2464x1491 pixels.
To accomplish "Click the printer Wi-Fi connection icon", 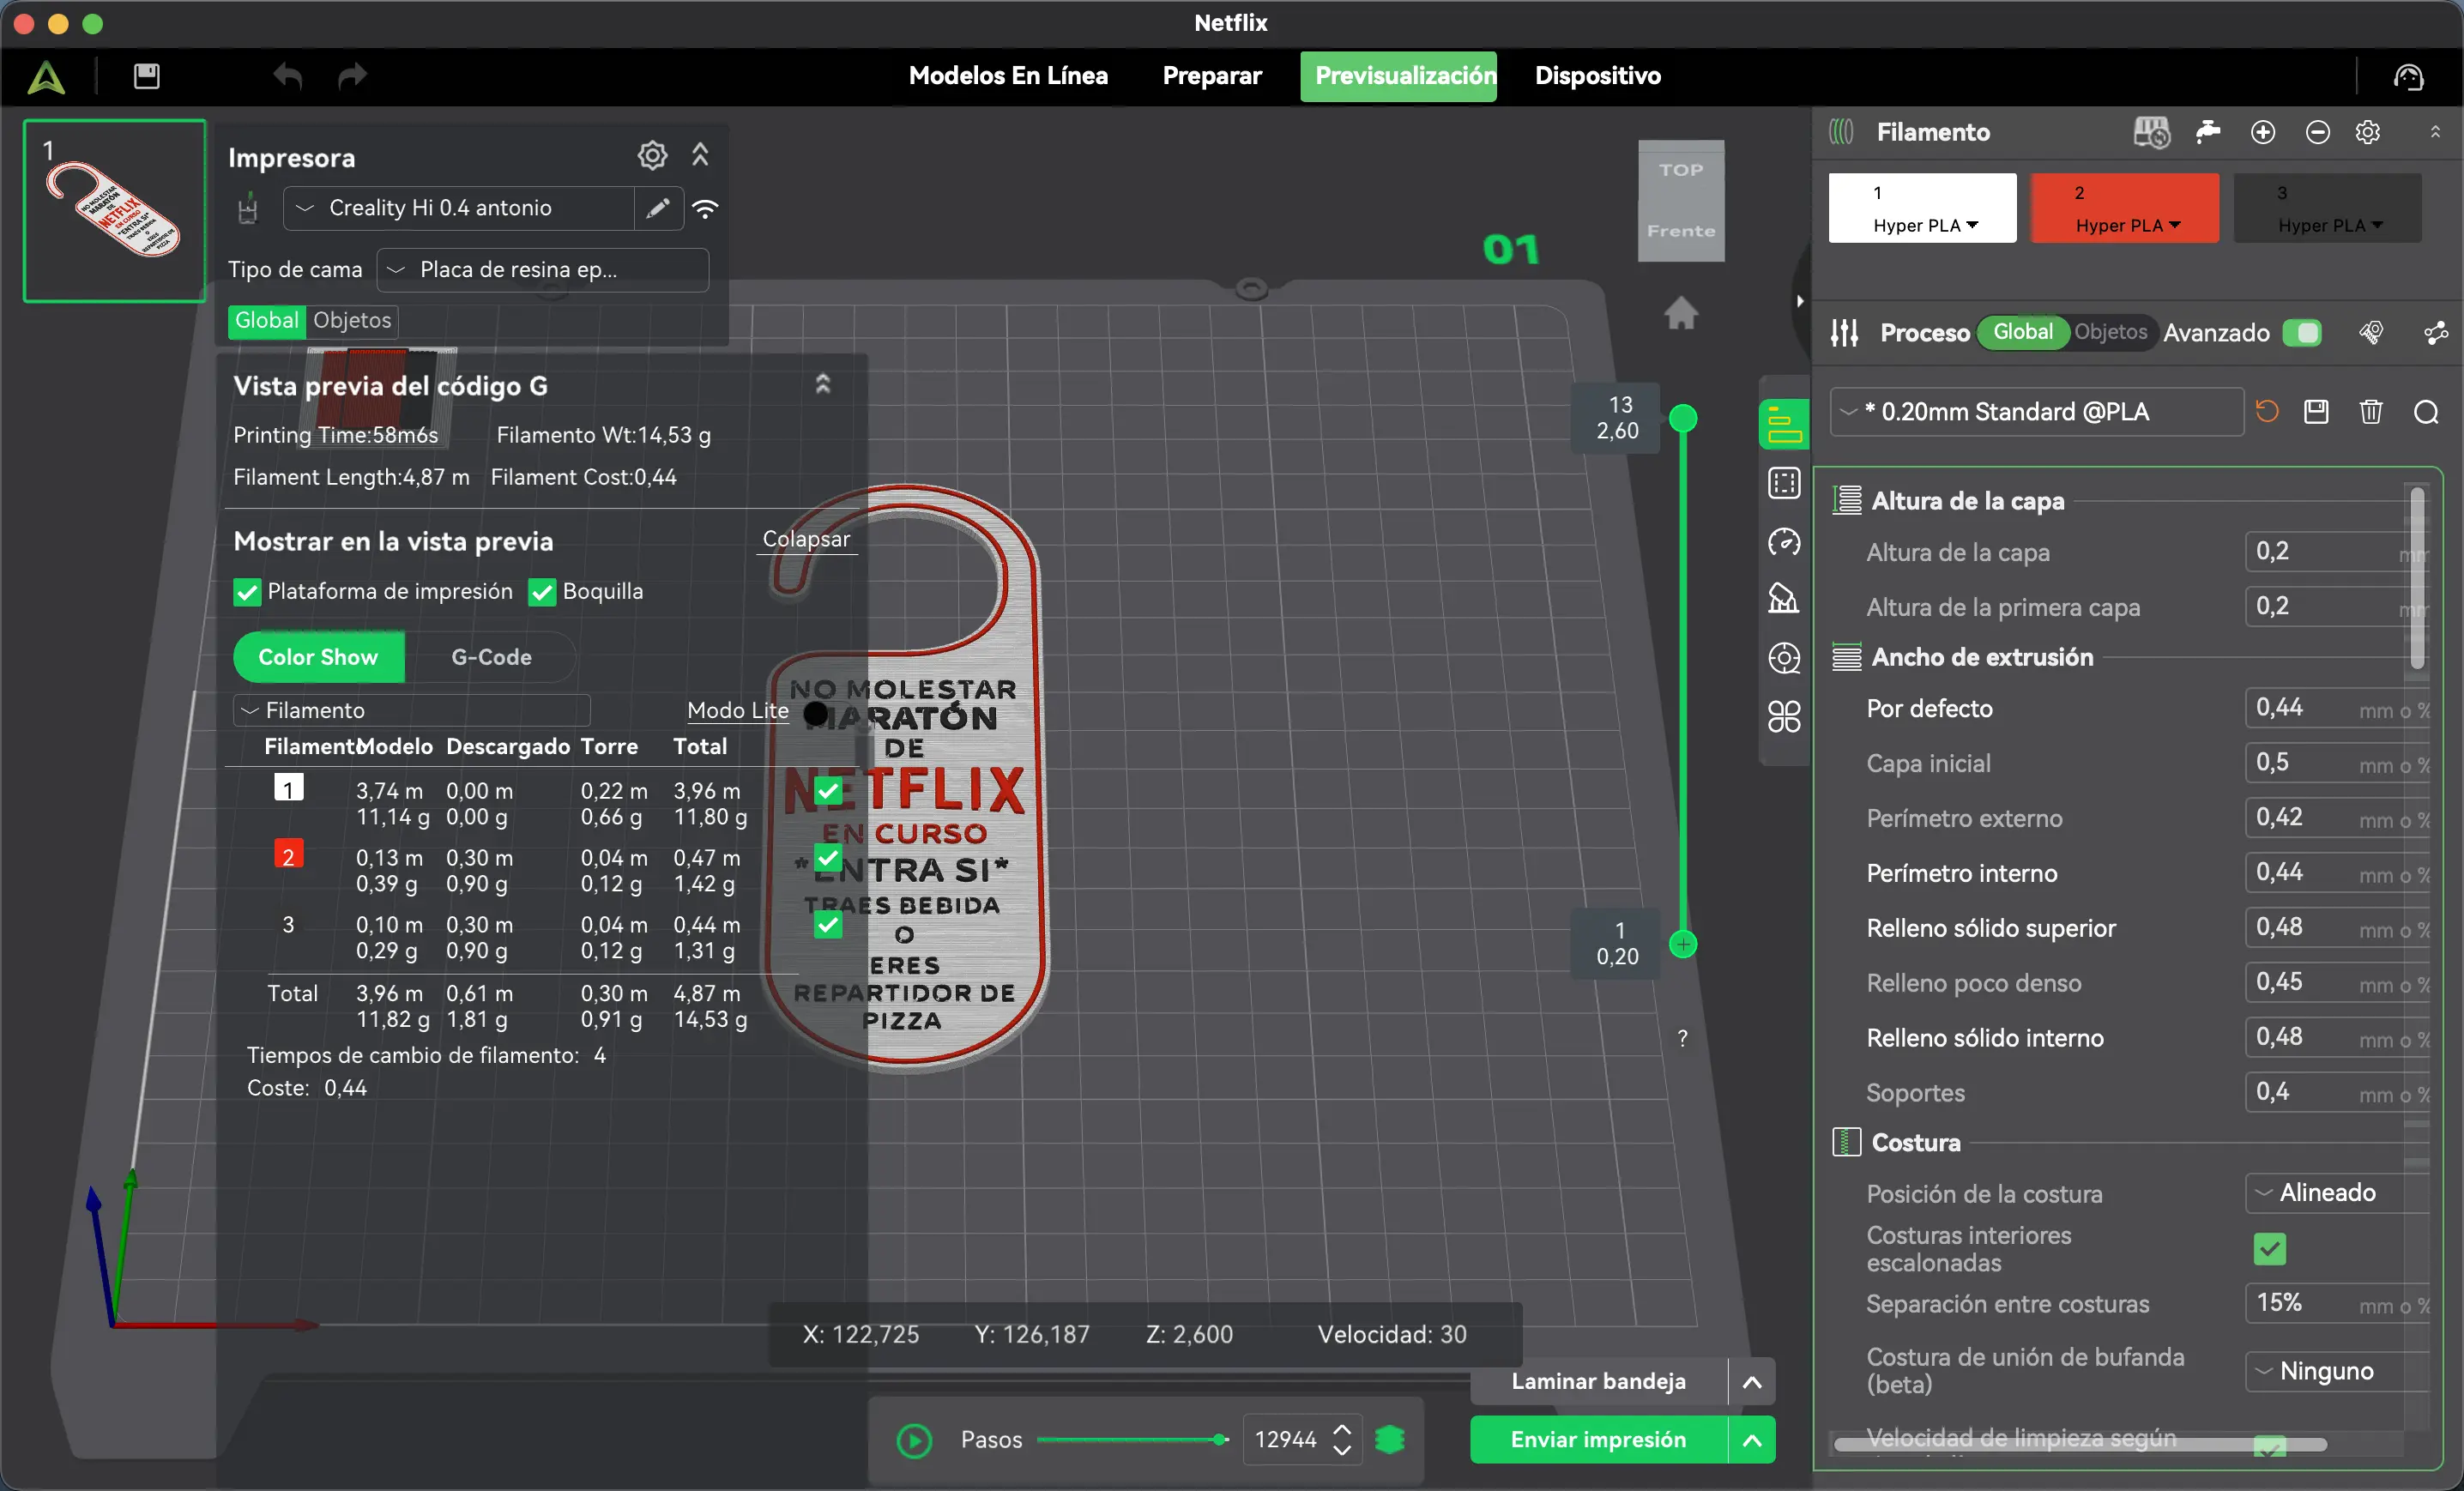I will tap(706, 208).
